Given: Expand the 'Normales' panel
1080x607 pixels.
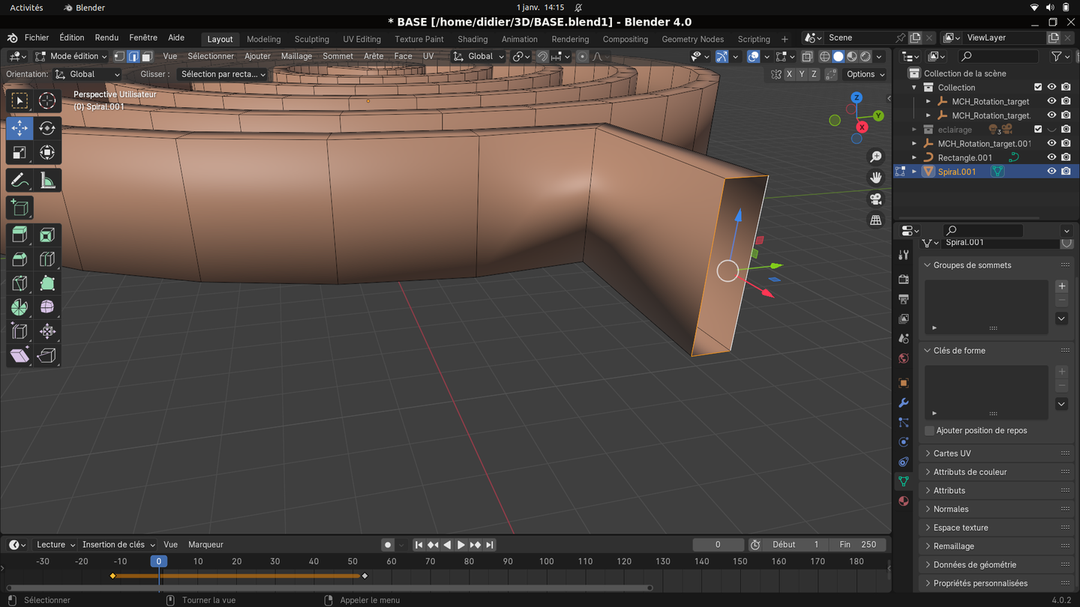Looking at the screenshot, I should (950, 509).
